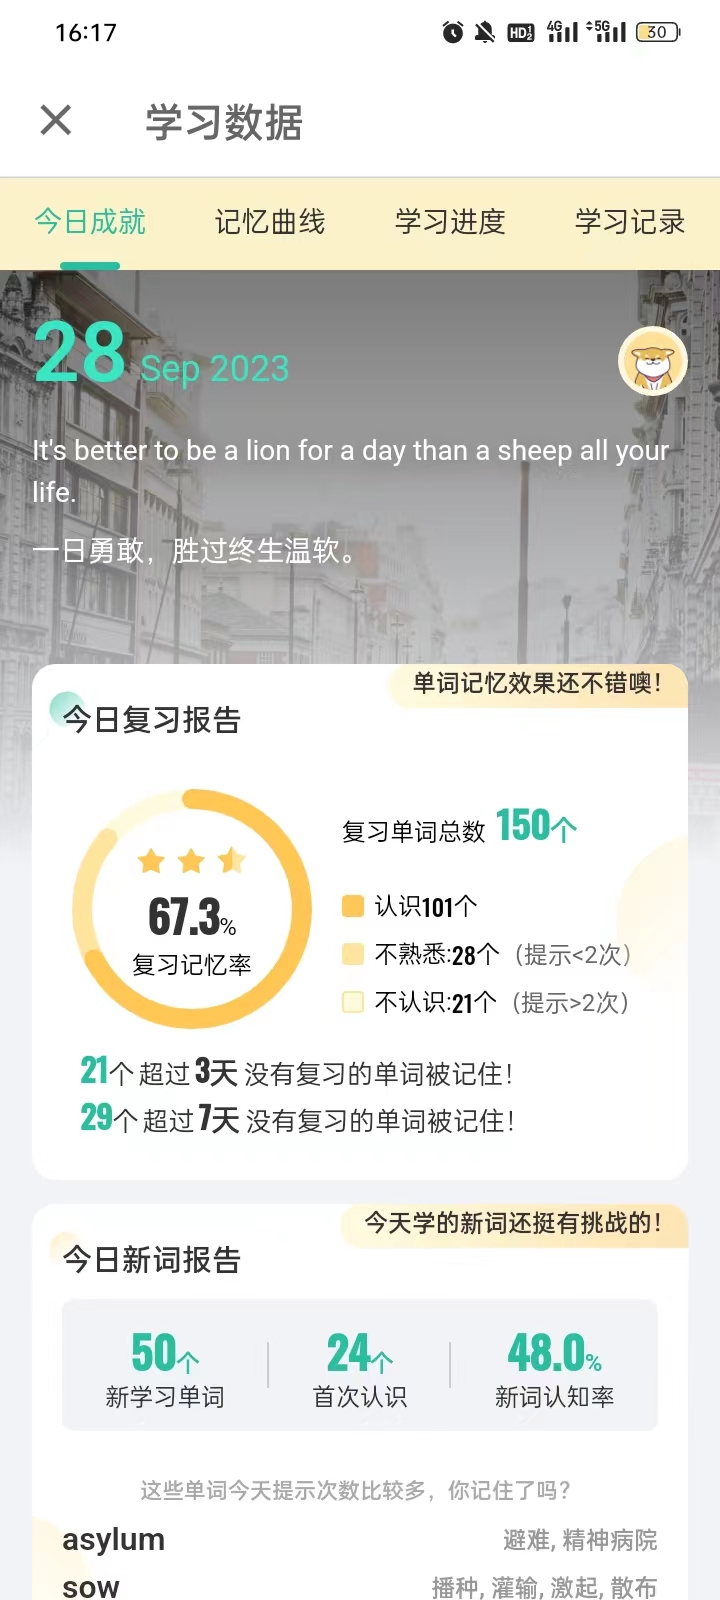
Task: Tap the 67.3% 复习记忆率 ring chart
Action: pyautogui.click(x=192, y=909)
